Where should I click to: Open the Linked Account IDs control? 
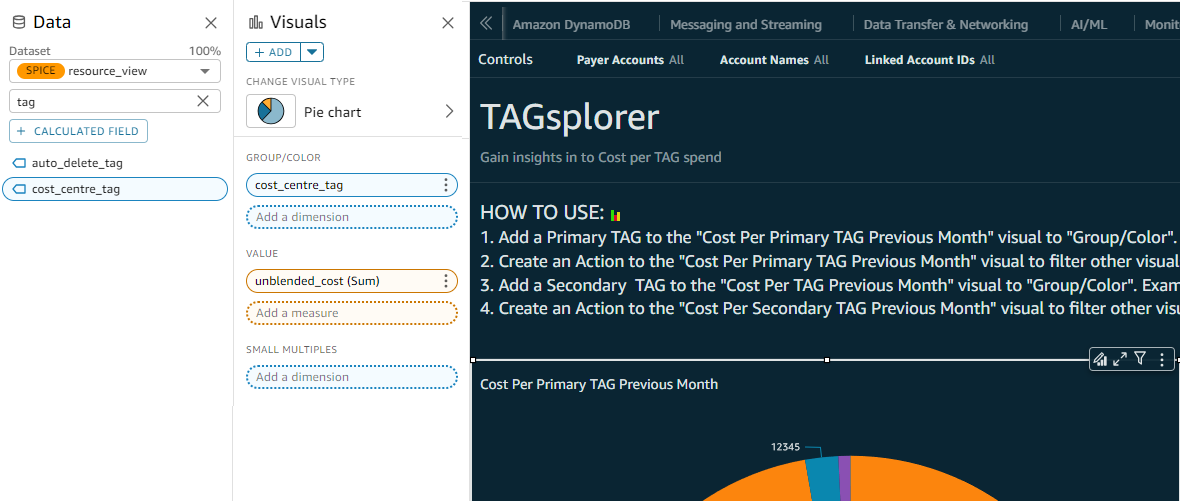[929, 59]
